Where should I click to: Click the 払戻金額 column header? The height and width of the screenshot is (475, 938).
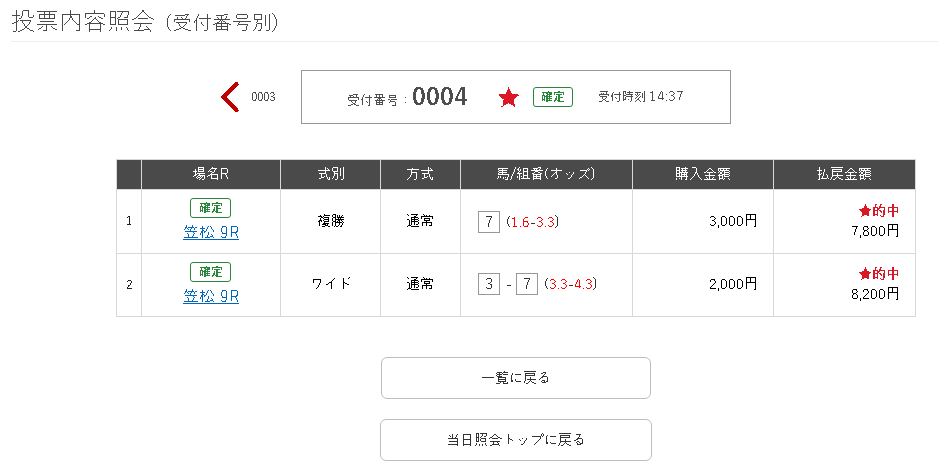pyautogui.click(x=844, y=174)
